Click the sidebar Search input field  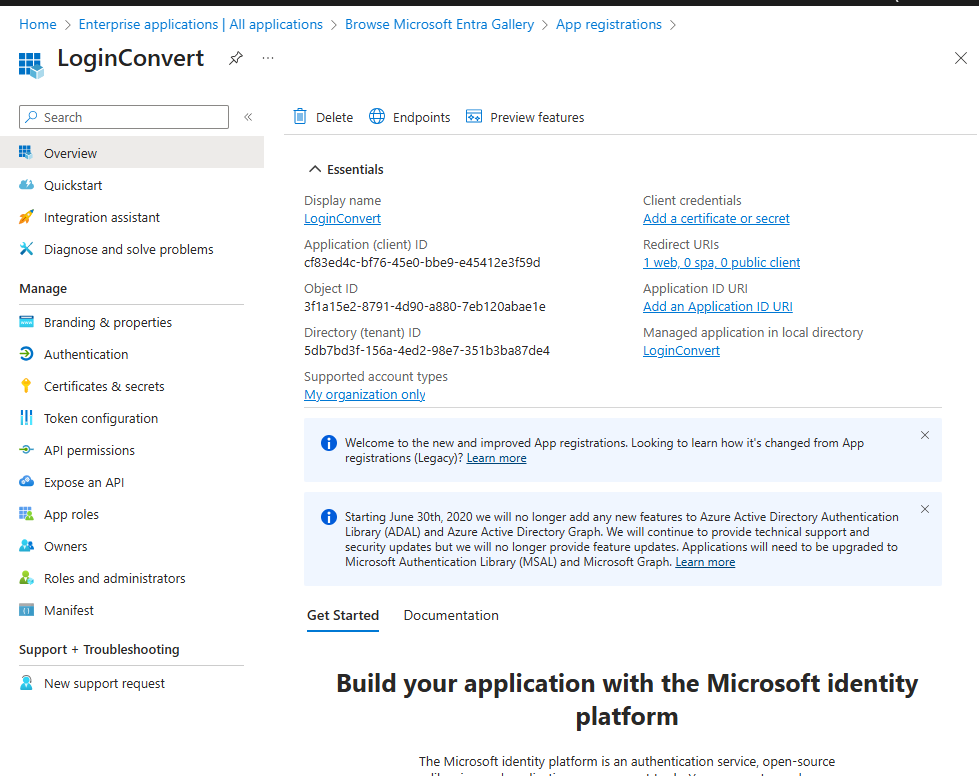pyautogui.click(x=124, y=117)
